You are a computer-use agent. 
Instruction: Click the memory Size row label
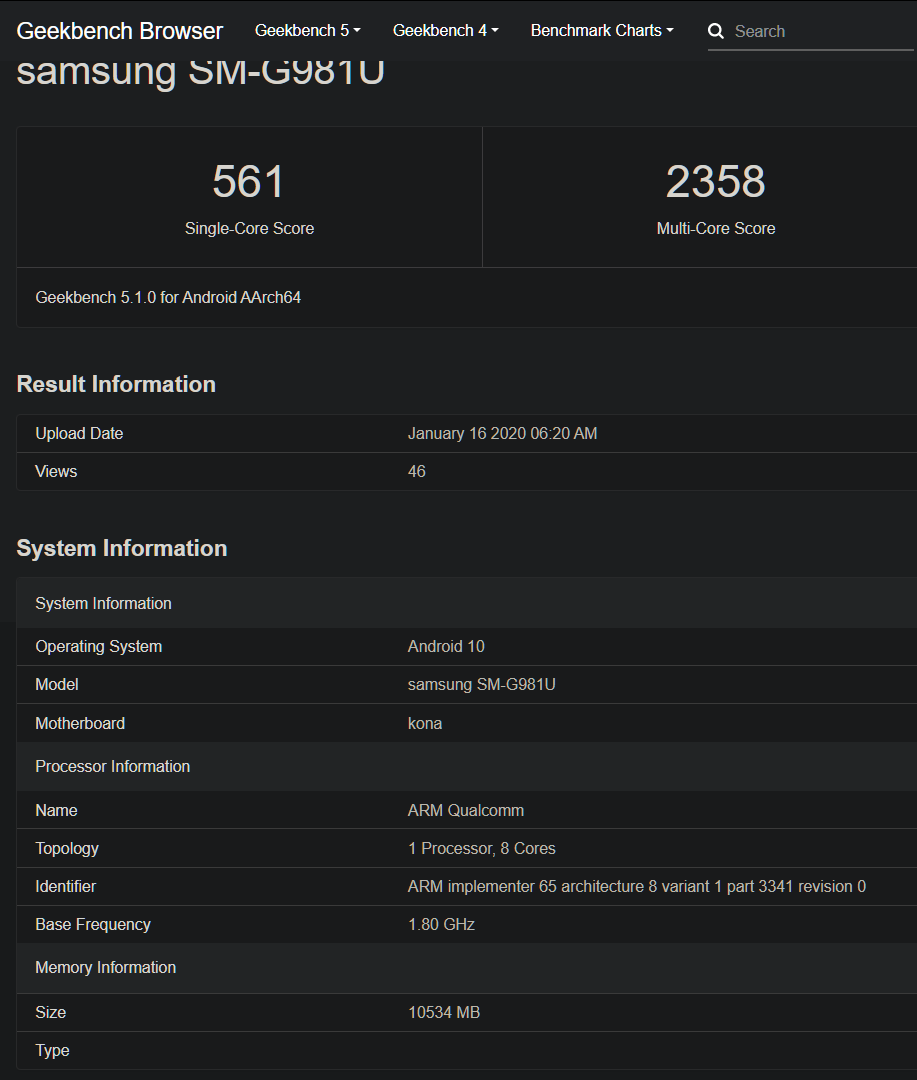click(50, 1012)
